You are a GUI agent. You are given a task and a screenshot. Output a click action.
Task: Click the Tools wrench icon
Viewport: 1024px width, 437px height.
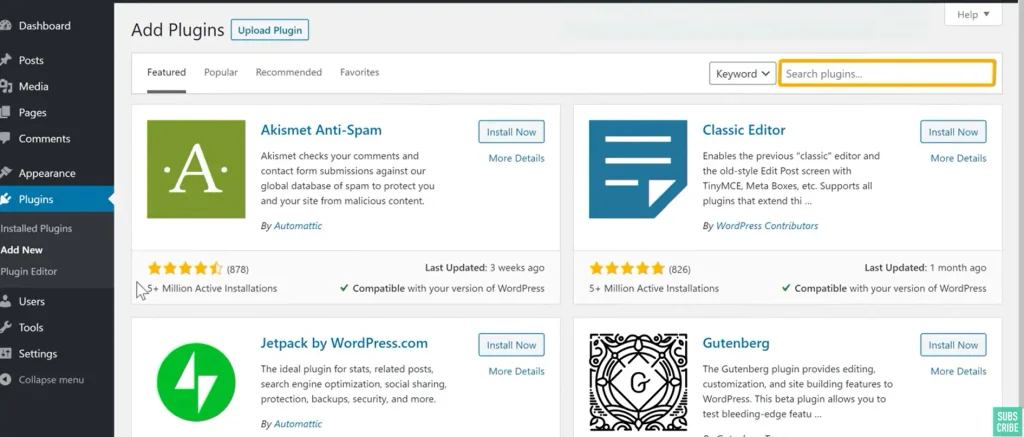click(x=5, y=327)
